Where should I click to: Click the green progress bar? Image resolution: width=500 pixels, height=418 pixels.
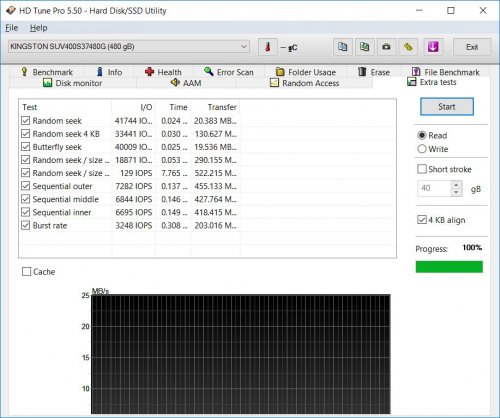449,267
